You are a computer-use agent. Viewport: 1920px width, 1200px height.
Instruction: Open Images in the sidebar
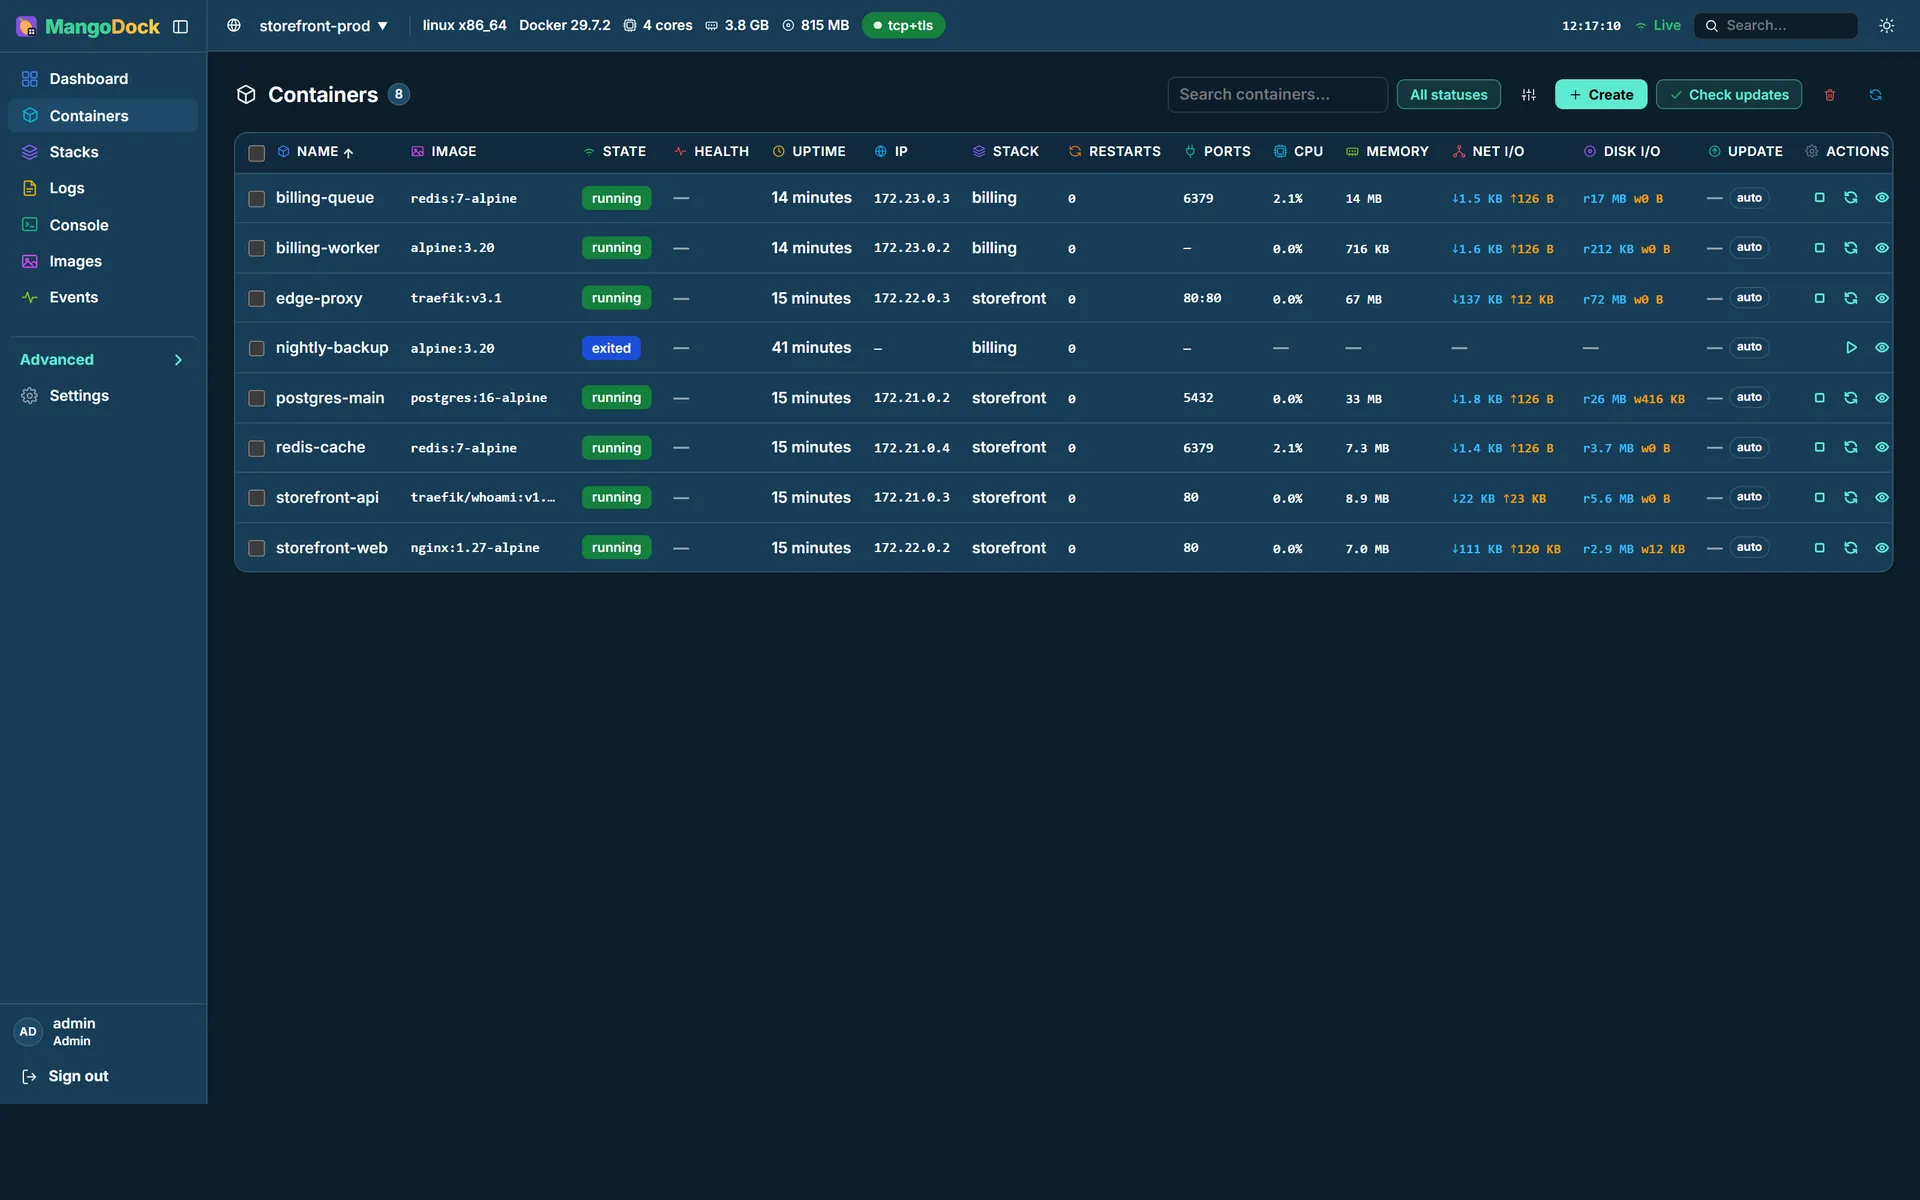[102, 261]
